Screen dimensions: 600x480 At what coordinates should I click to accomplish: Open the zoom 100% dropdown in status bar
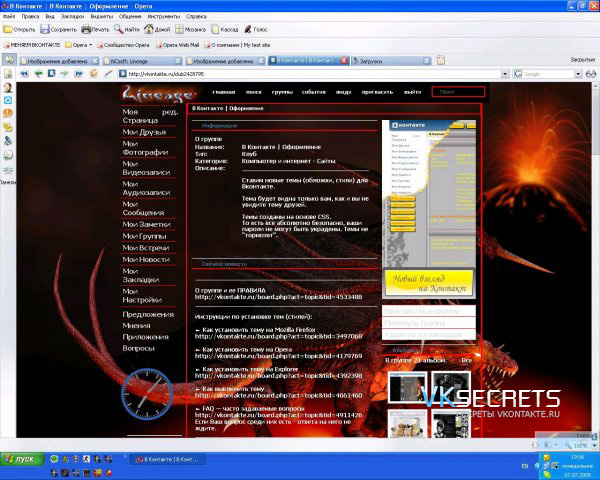(594, 446)
